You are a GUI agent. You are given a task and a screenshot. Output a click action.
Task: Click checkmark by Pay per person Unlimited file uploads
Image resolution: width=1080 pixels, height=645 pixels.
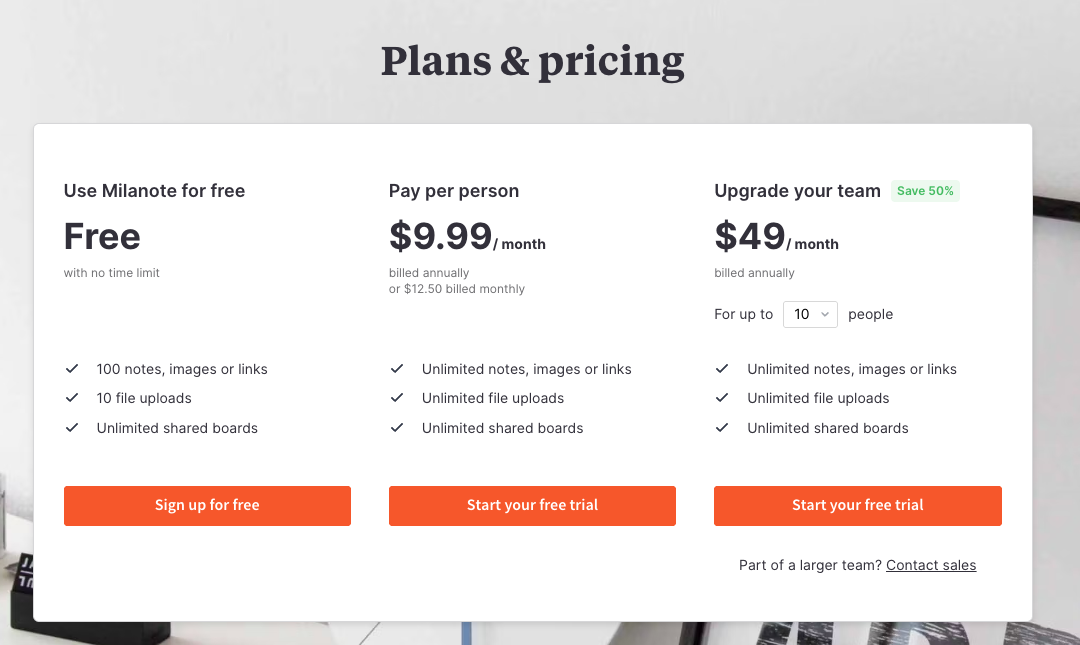point(397,398)
